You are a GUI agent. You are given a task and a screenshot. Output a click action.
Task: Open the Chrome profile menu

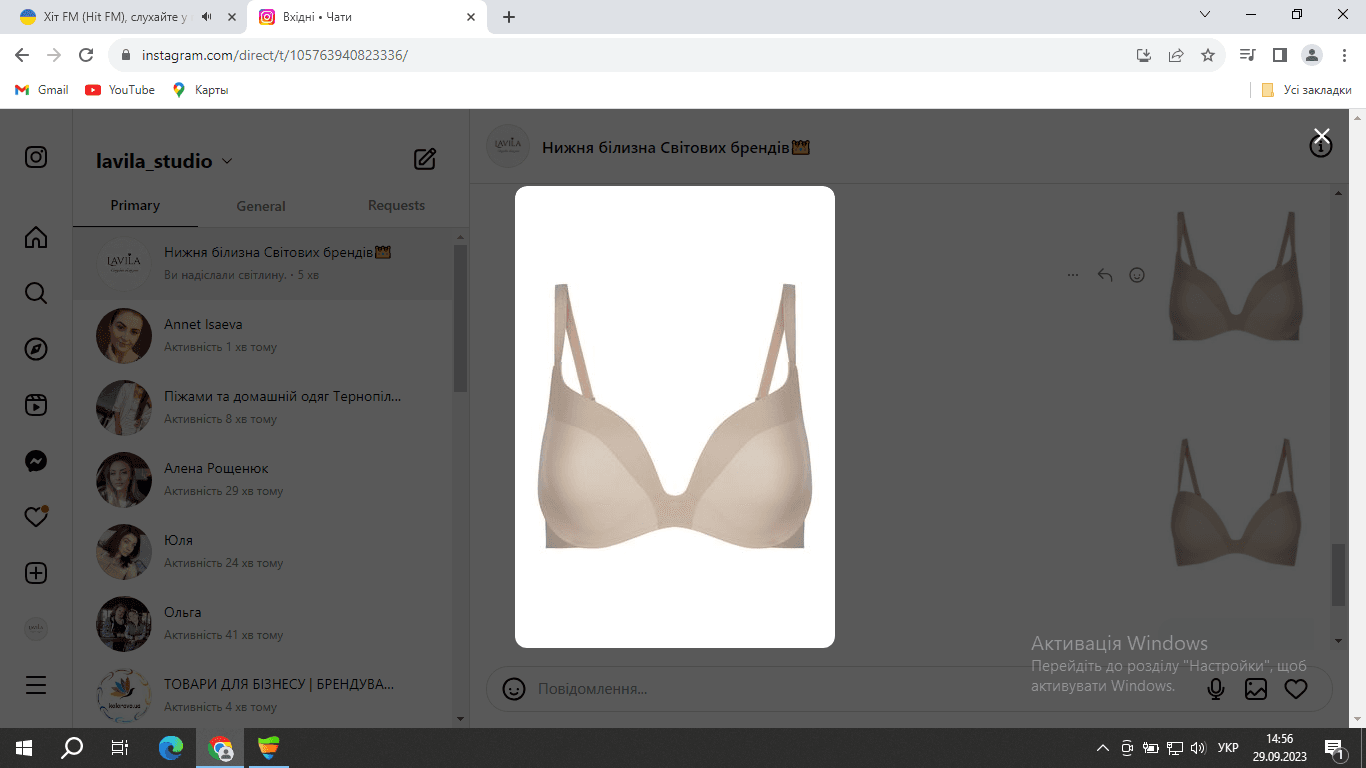tap(1312, 55)
